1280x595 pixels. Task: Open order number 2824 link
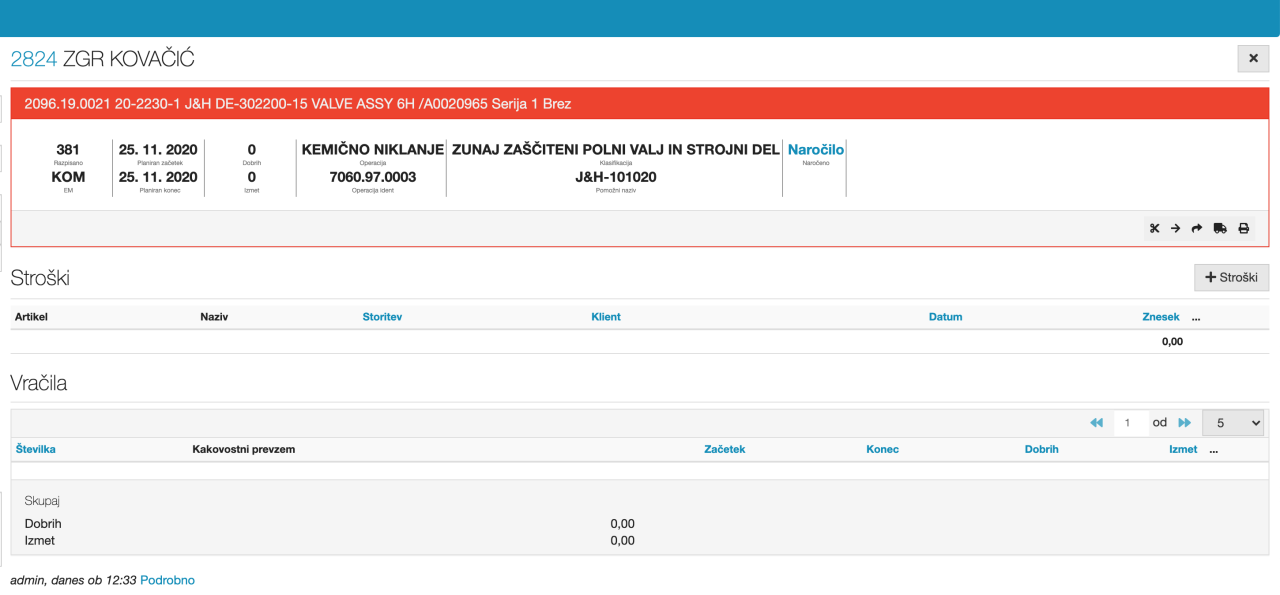34,59
